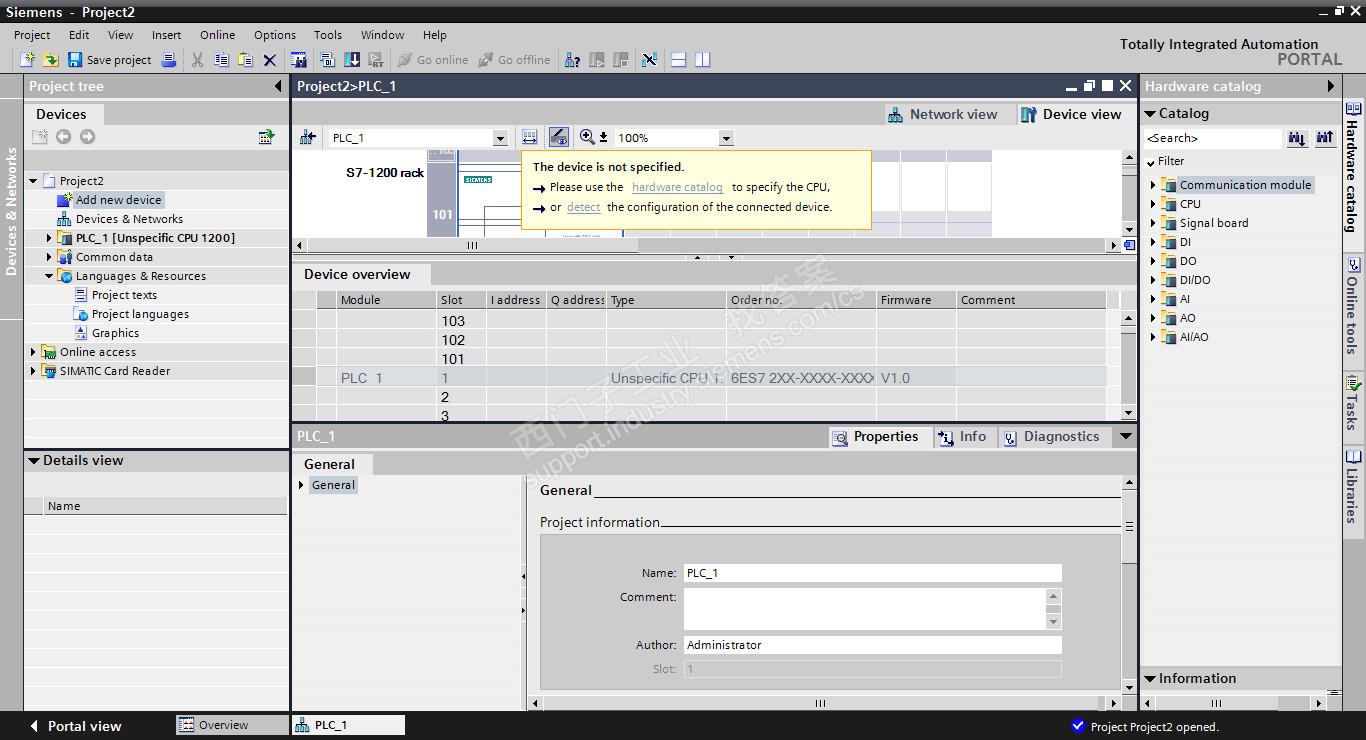Toggle the highlighted view button before the zoom icon

[559, 138]
